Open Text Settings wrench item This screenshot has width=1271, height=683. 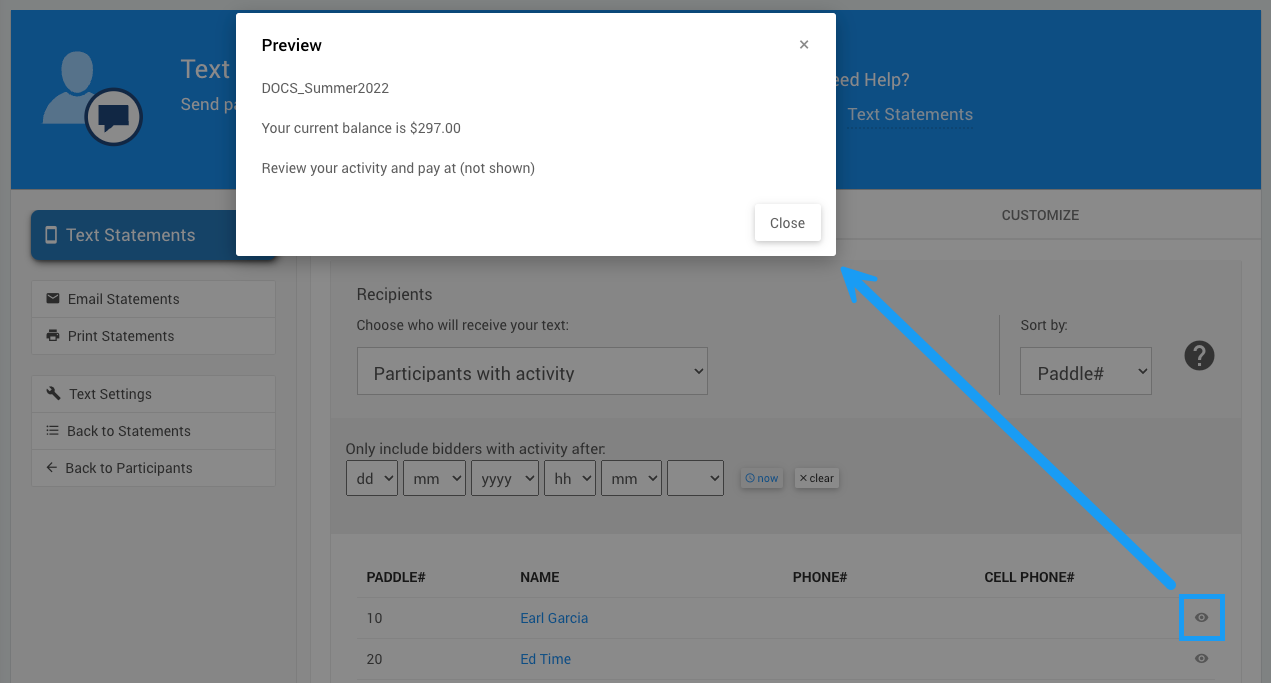(x=153, y=394)
